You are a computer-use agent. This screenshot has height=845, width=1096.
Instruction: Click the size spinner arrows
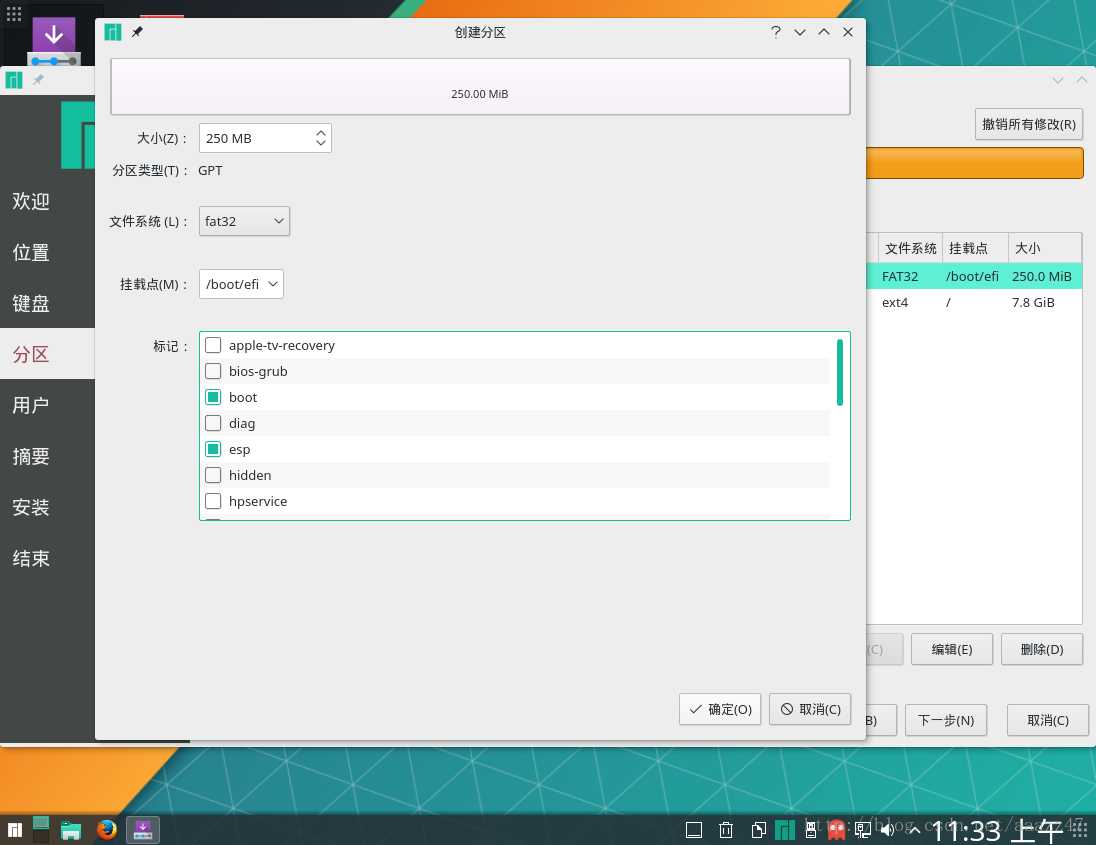320,138
